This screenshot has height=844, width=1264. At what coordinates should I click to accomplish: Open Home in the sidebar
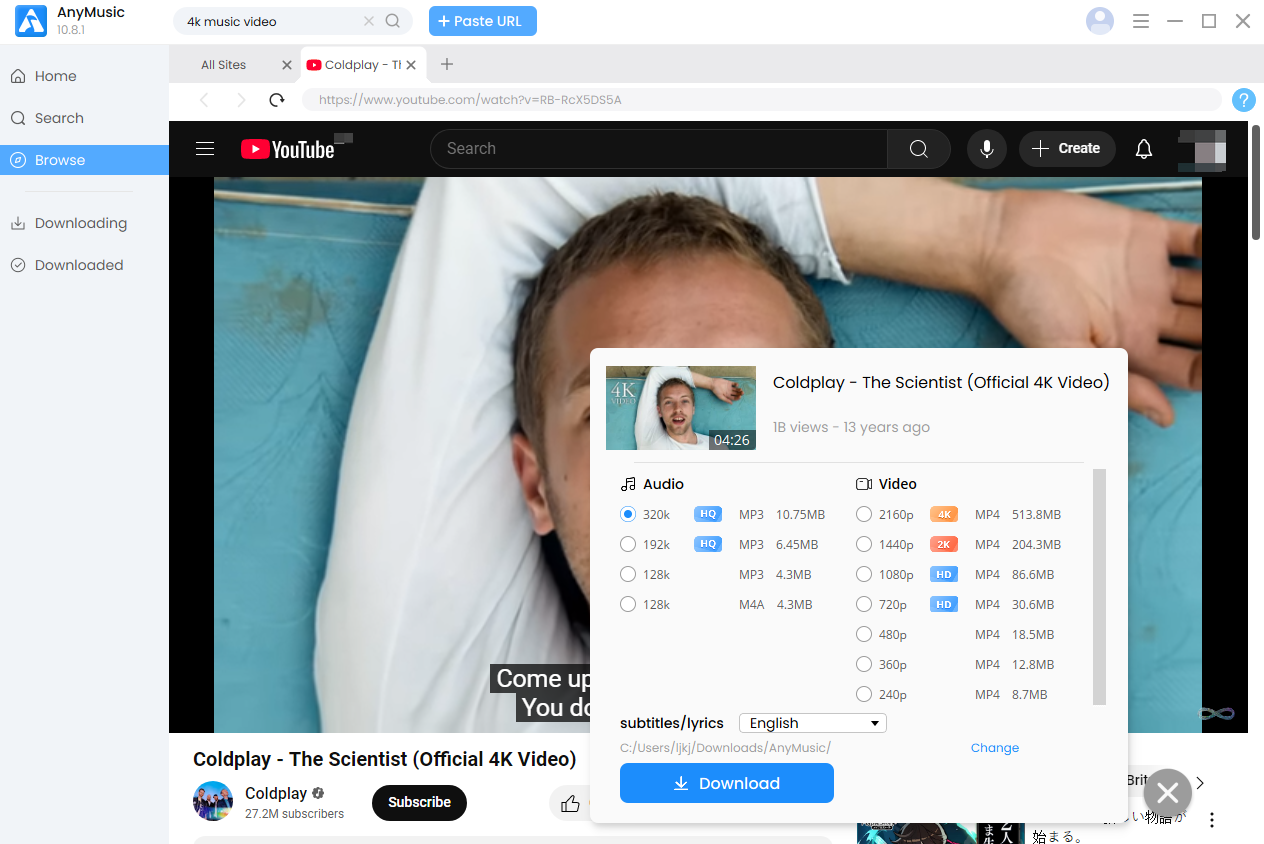(x=84, y=76)
